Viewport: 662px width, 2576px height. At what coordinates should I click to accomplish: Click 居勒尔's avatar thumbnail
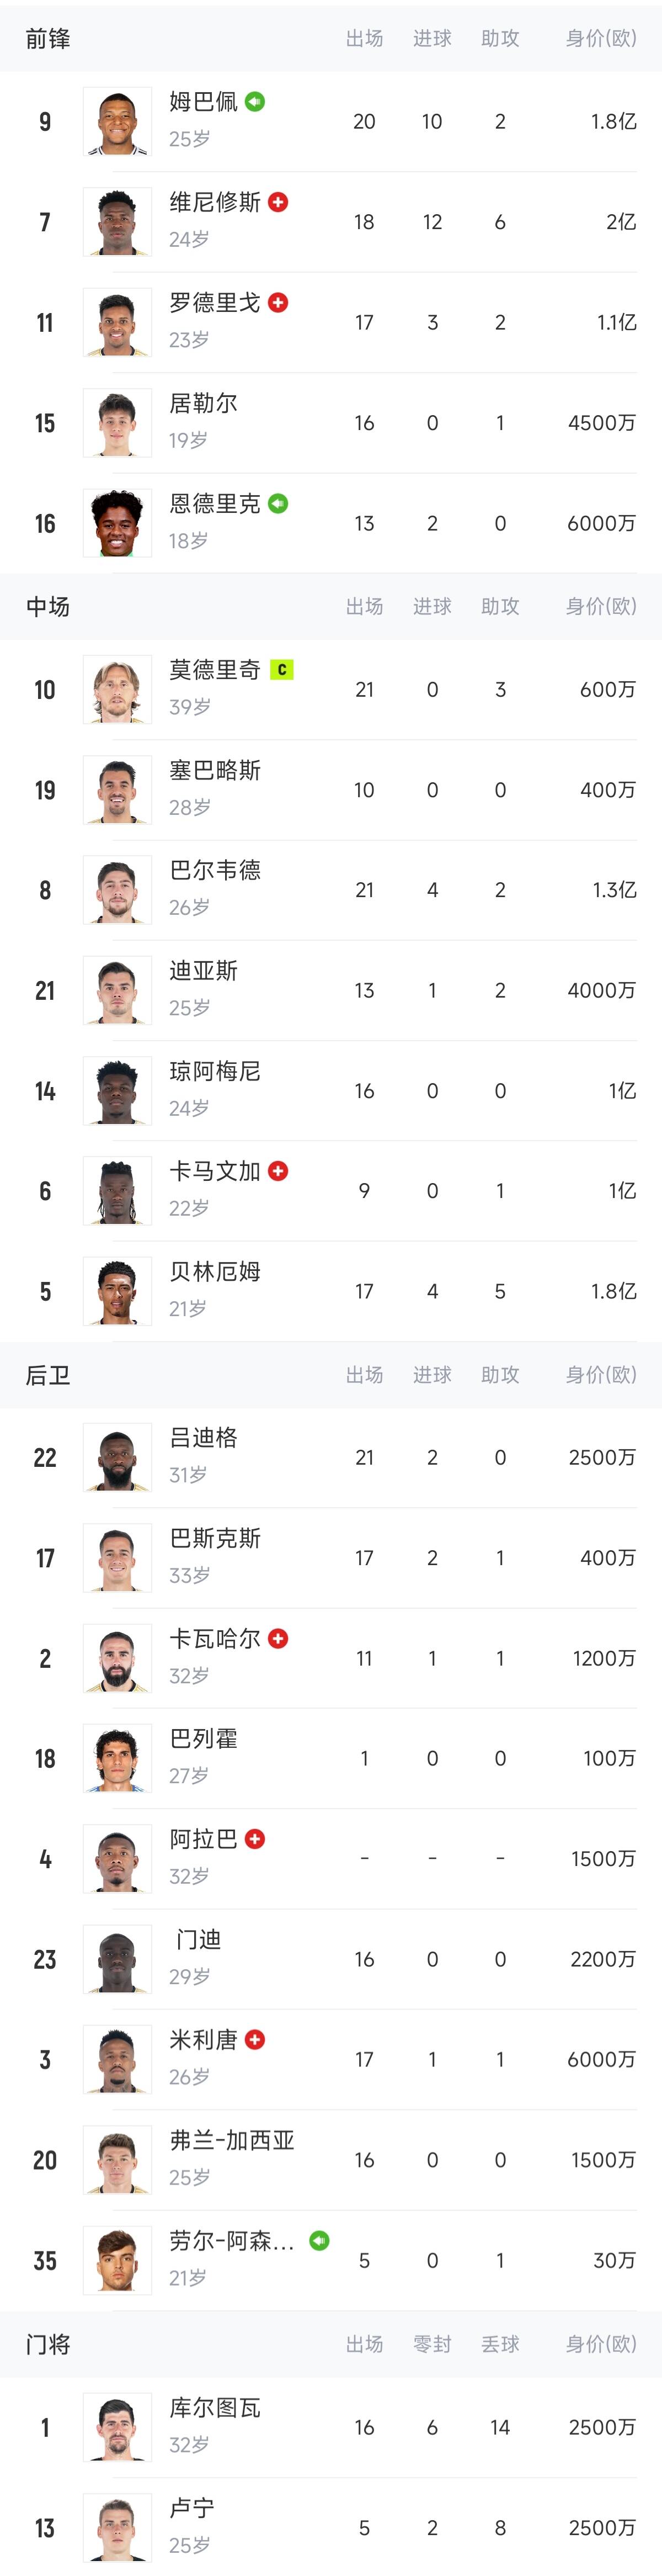pos(117,423)
